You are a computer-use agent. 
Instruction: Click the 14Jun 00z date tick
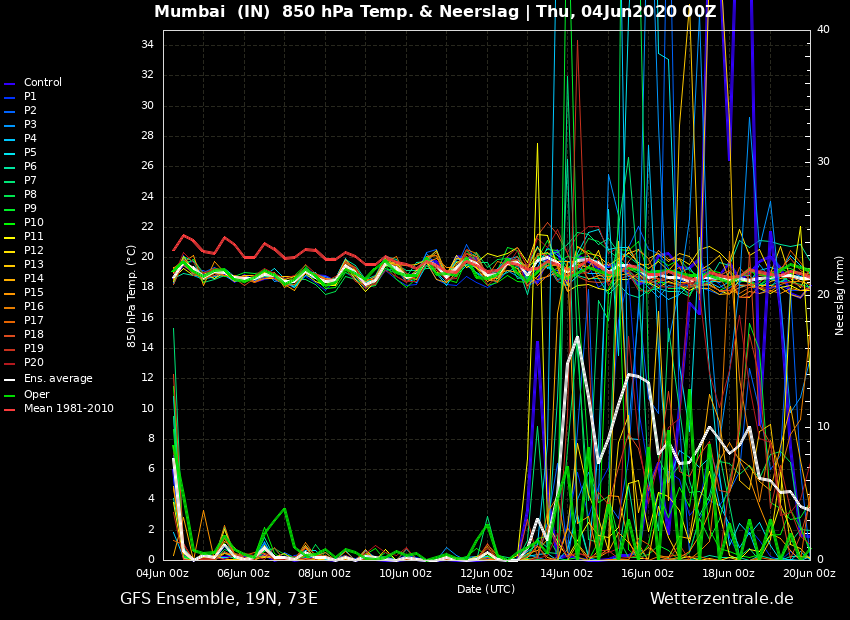click(x=567, y=574)
